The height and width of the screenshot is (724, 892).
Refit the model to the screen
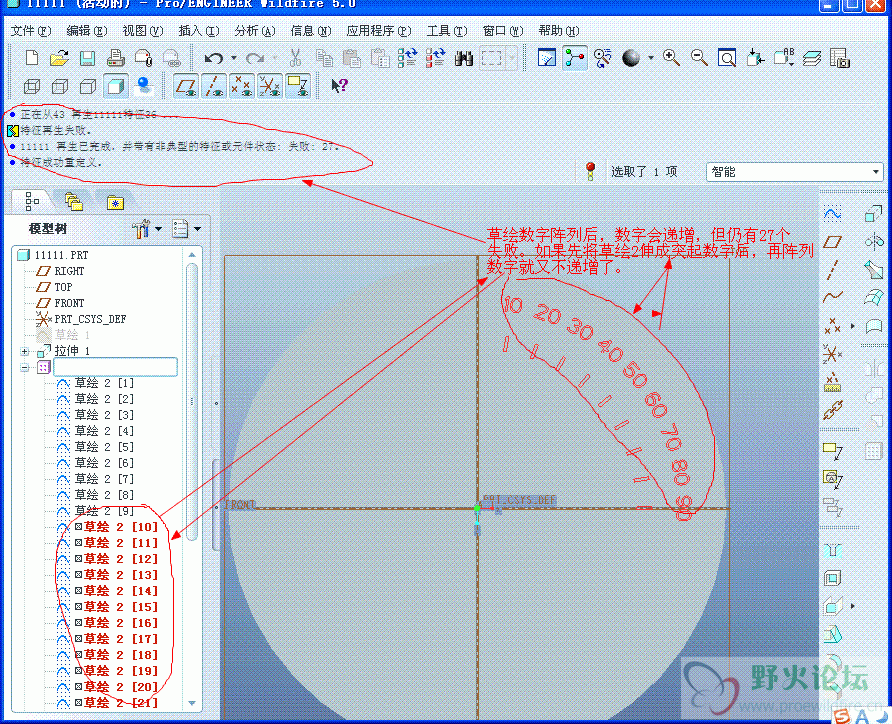click(726, 57)
